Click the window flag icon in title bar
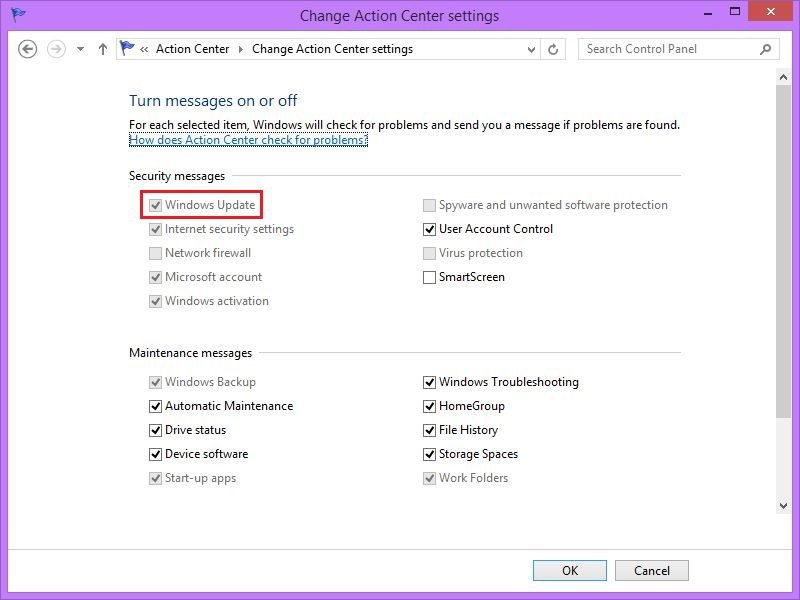800x600 pixels. coord(18,15)
